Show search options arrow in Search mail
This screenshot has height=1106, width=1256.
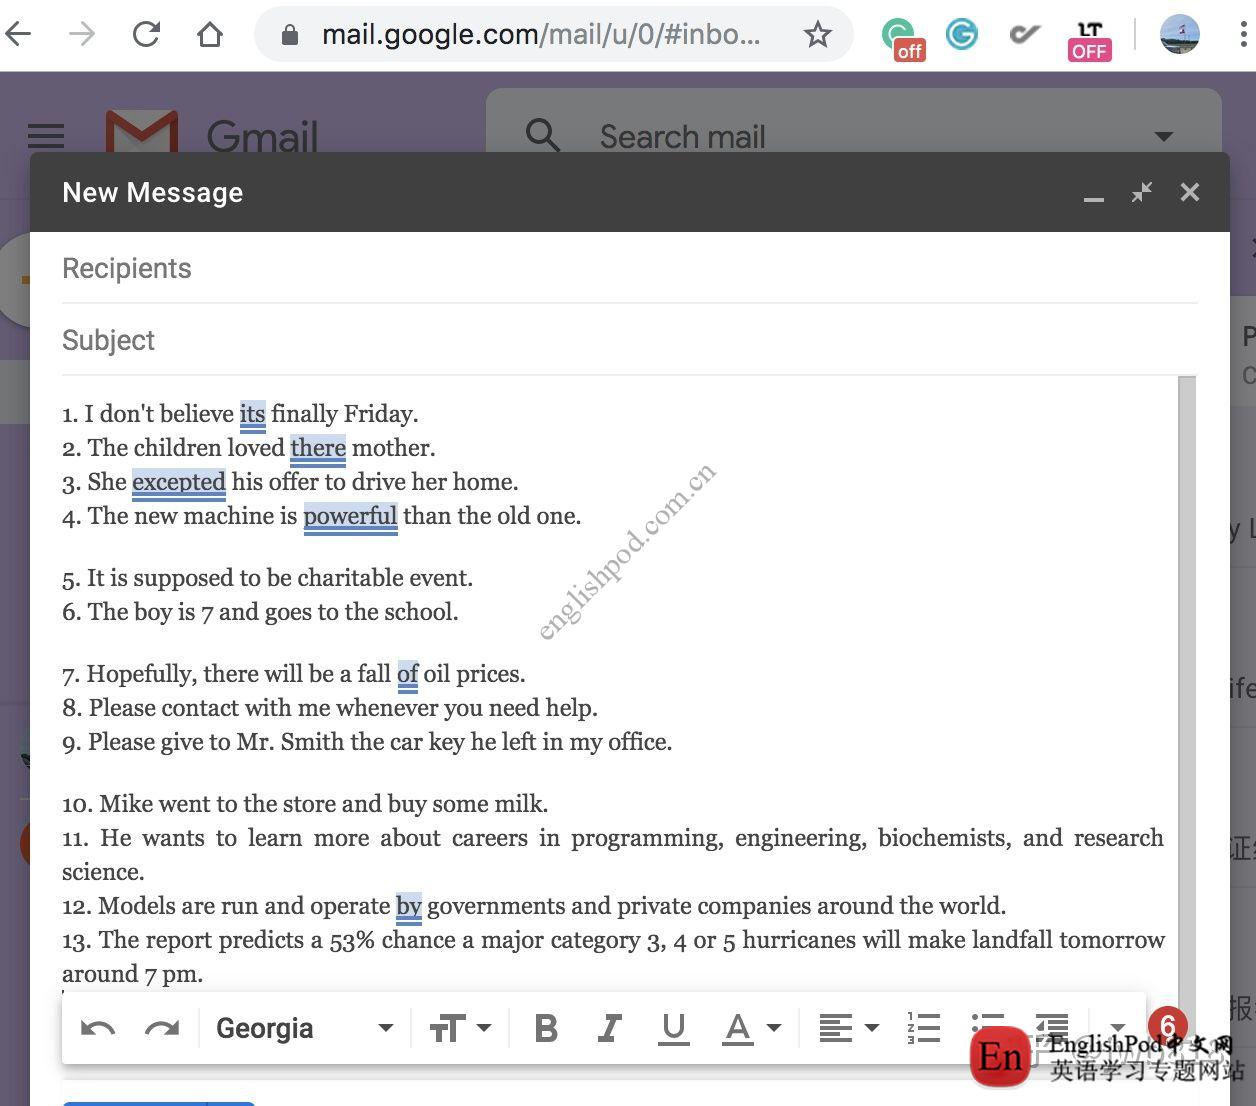(x=1163, y=136)
